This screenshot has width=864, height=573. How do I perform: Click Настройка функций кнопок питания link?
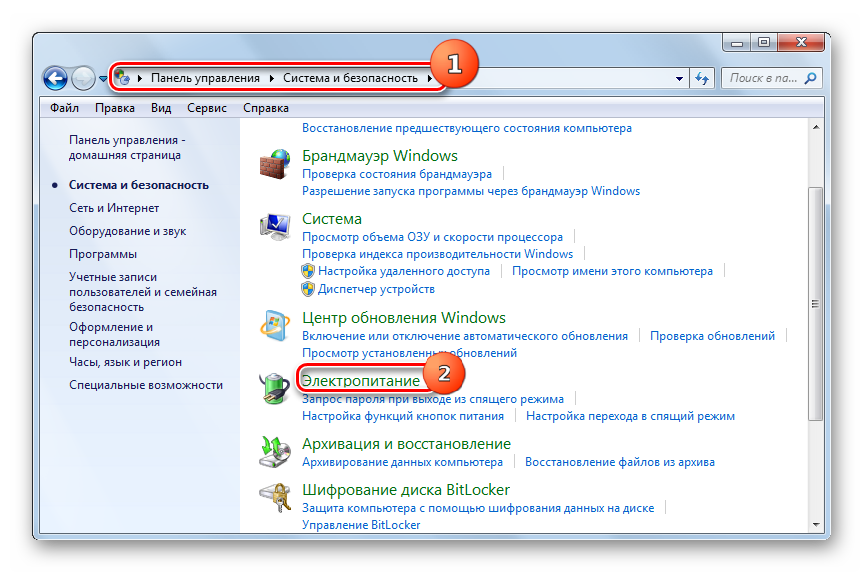(x=403, y=416)
